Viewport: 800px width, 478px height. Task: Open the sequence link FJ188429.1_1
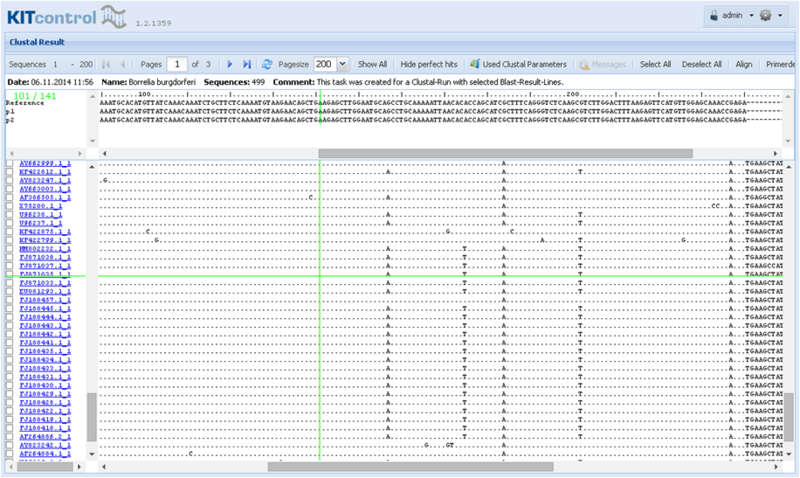(45, 394)
